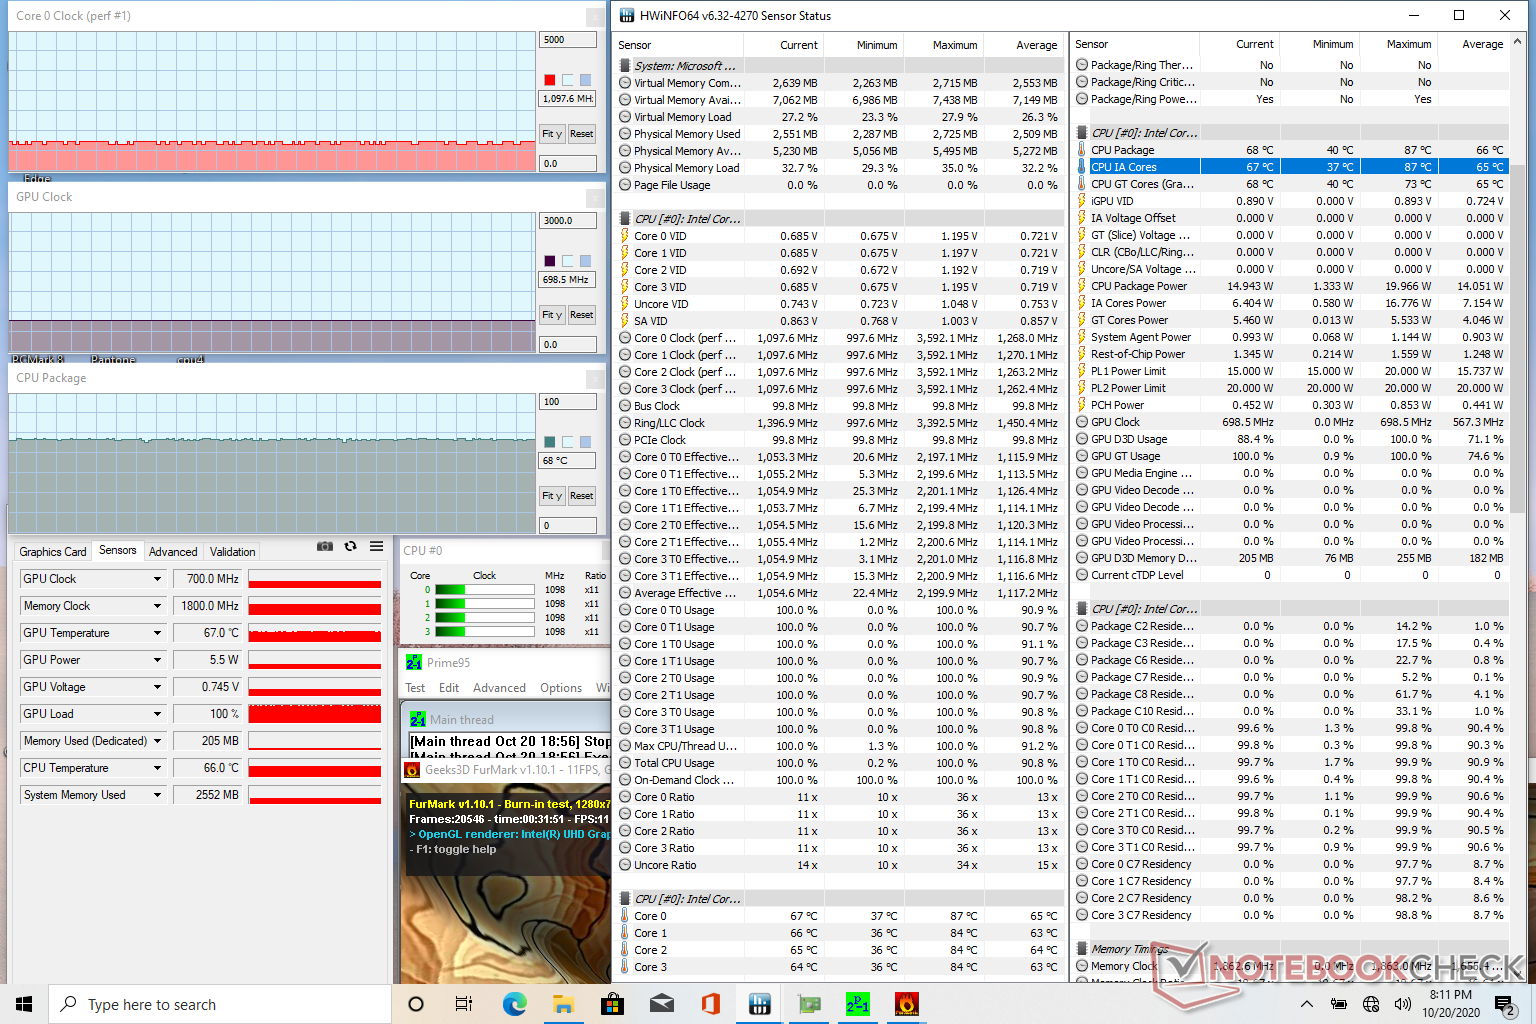Open GPU-Z from the taskbar
The image size is (1536, 1024).
[808, 1004]
